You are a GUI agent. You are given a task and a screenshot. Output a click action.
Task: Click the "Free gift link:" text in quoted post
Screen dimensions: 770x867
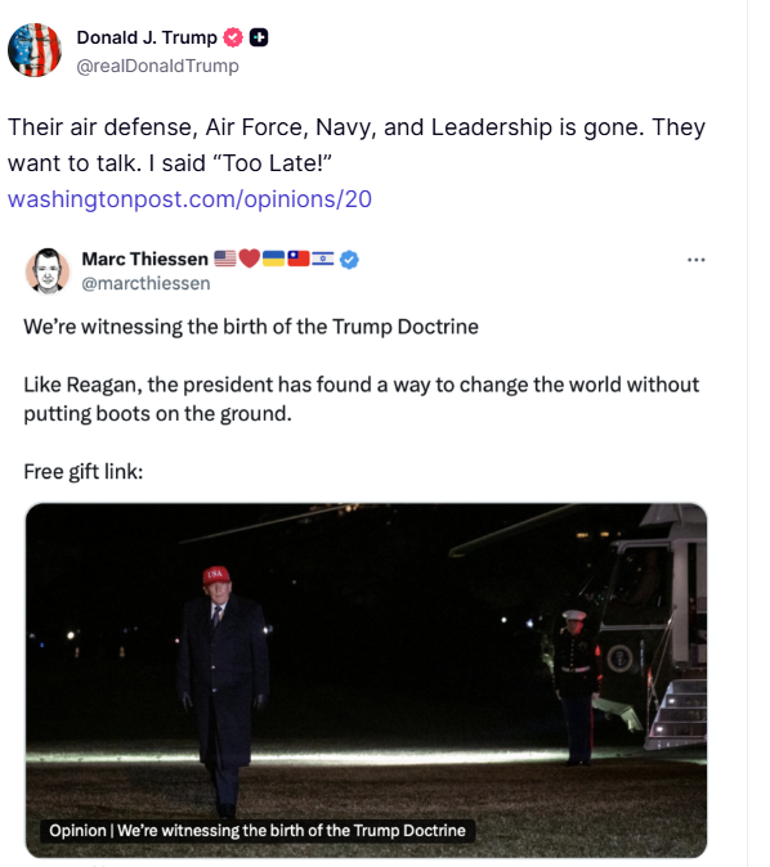pos(83,470)
